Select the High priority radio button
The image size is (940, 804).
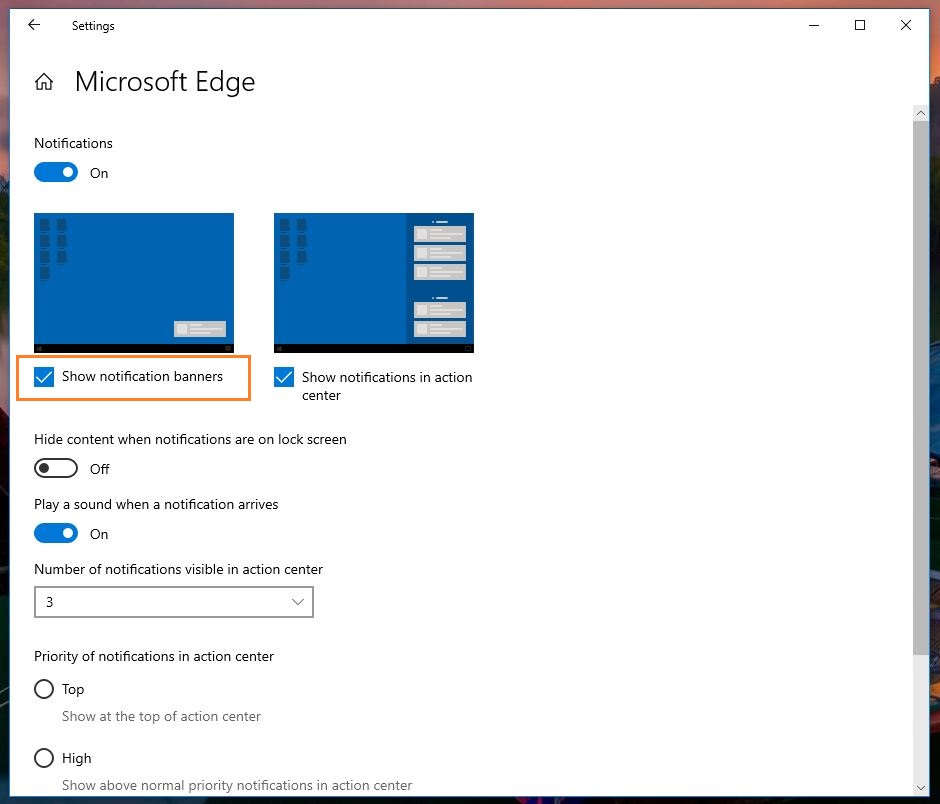coord(44,758)
